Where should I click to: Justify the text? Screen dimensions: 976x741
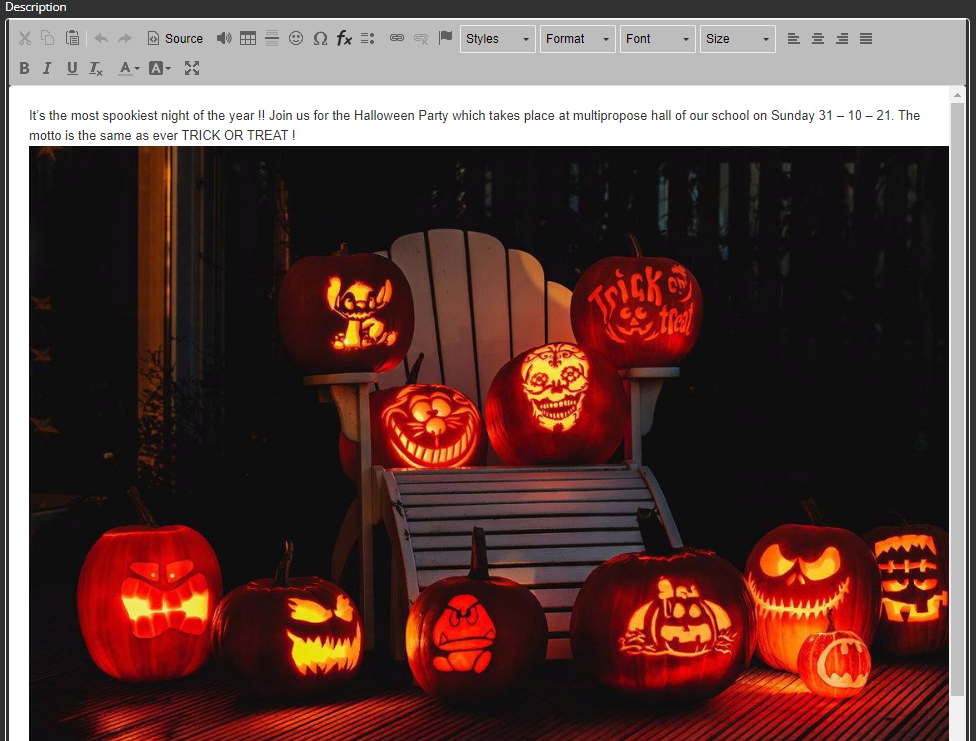click(x=866, y=39)
